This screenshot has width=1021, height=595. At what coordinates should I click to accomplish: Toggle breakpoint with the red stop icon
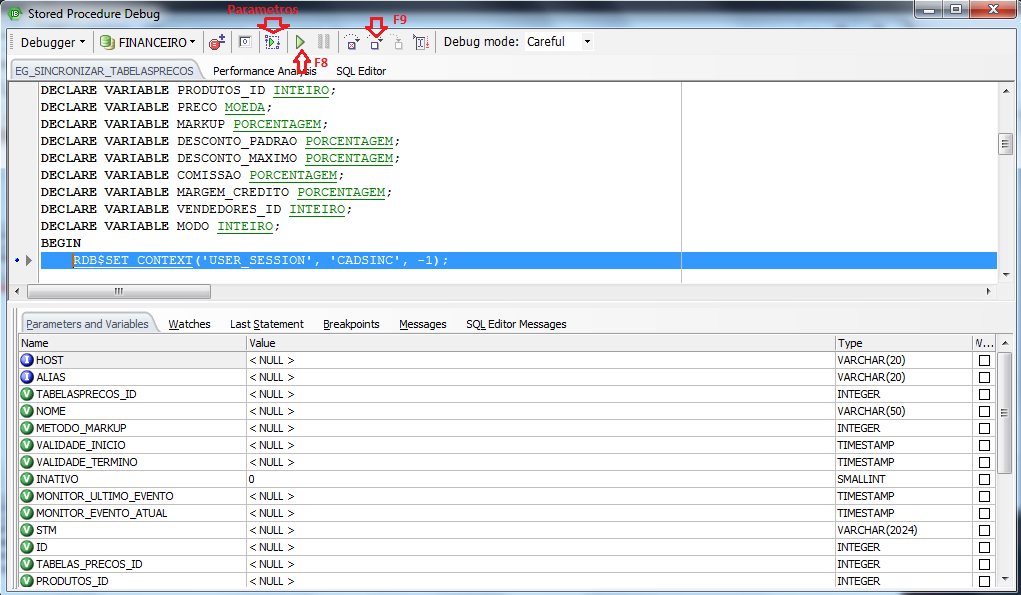[217, 42]
